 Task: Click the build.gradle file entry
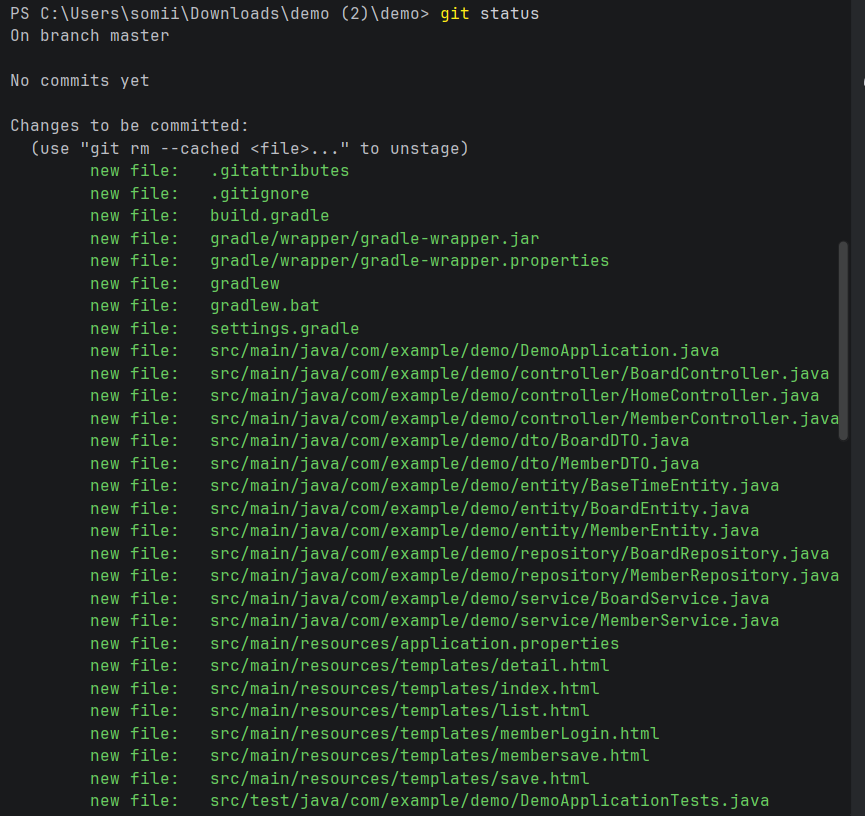(x=269, y=216)
